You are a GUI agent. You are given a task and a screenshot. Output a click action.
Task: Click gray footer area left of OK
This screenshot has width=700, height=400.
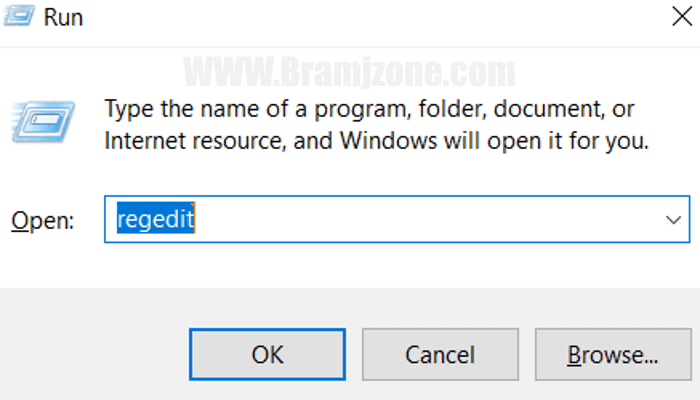click(94, 354)
